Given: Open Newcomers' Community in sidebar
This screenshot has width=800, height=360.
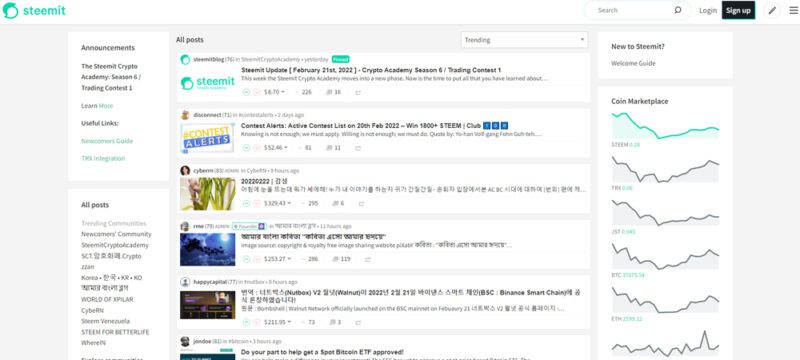Looking at the screenshot, I should (116, 234).
